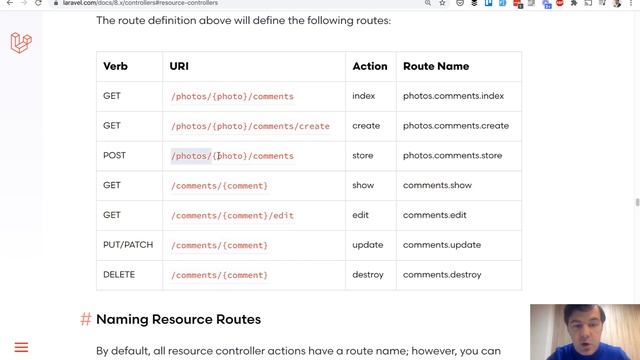The height and width of the screenshot is (360, 640).
Task: Click the /photos/{photo}/comments/create URI
Action: [250, 126]
